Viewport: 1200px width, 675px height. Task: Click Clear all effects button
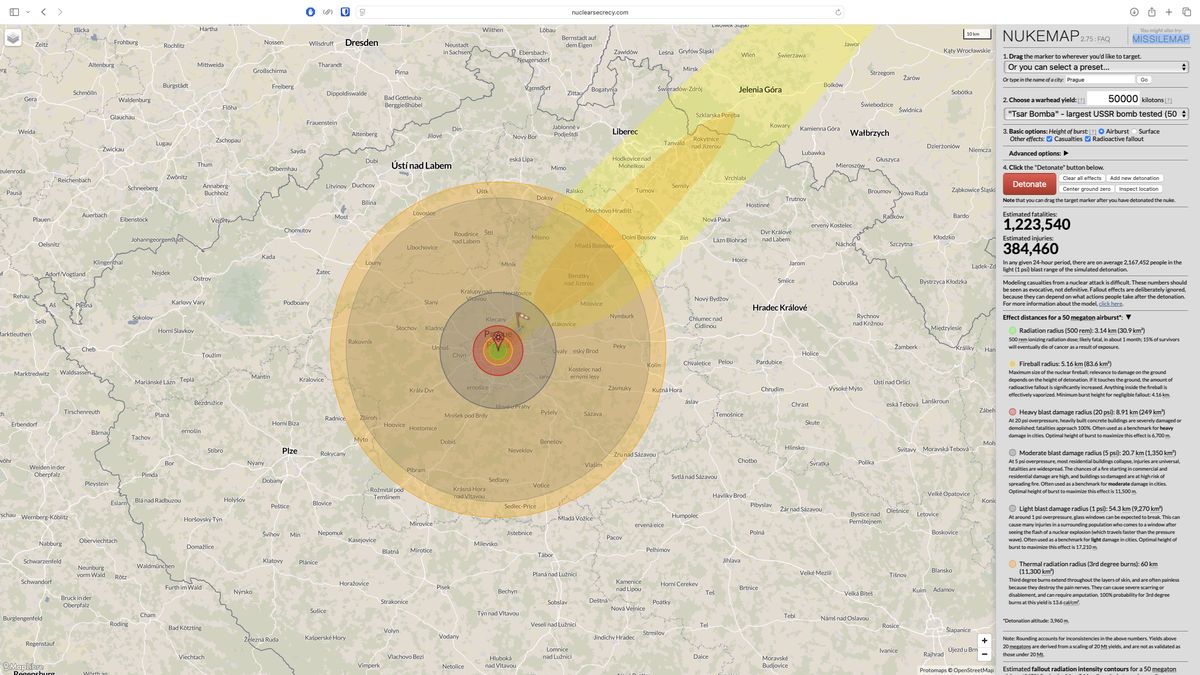tap(1082, 178)
